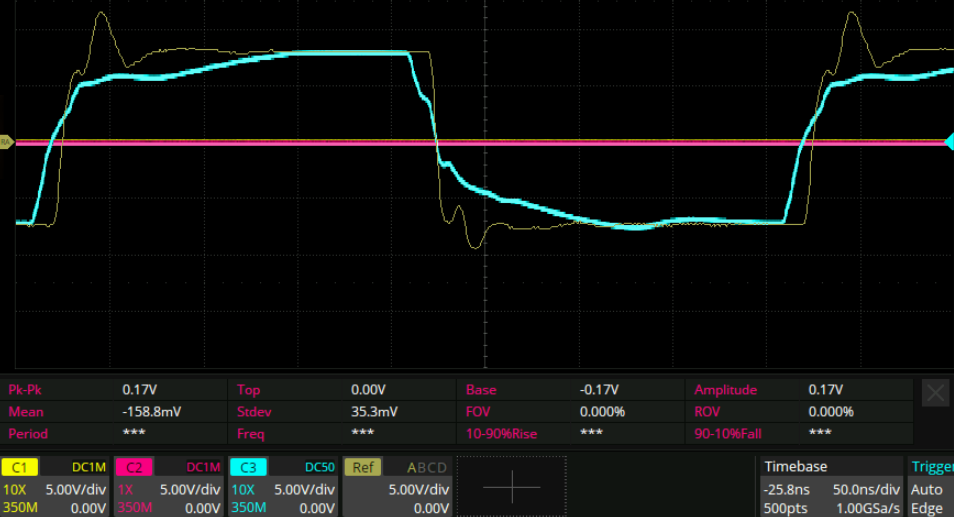Viewport: 954px width, 517px height.
Task: Click the C3 DC50 coupling label
Action: tap(315, 467)
